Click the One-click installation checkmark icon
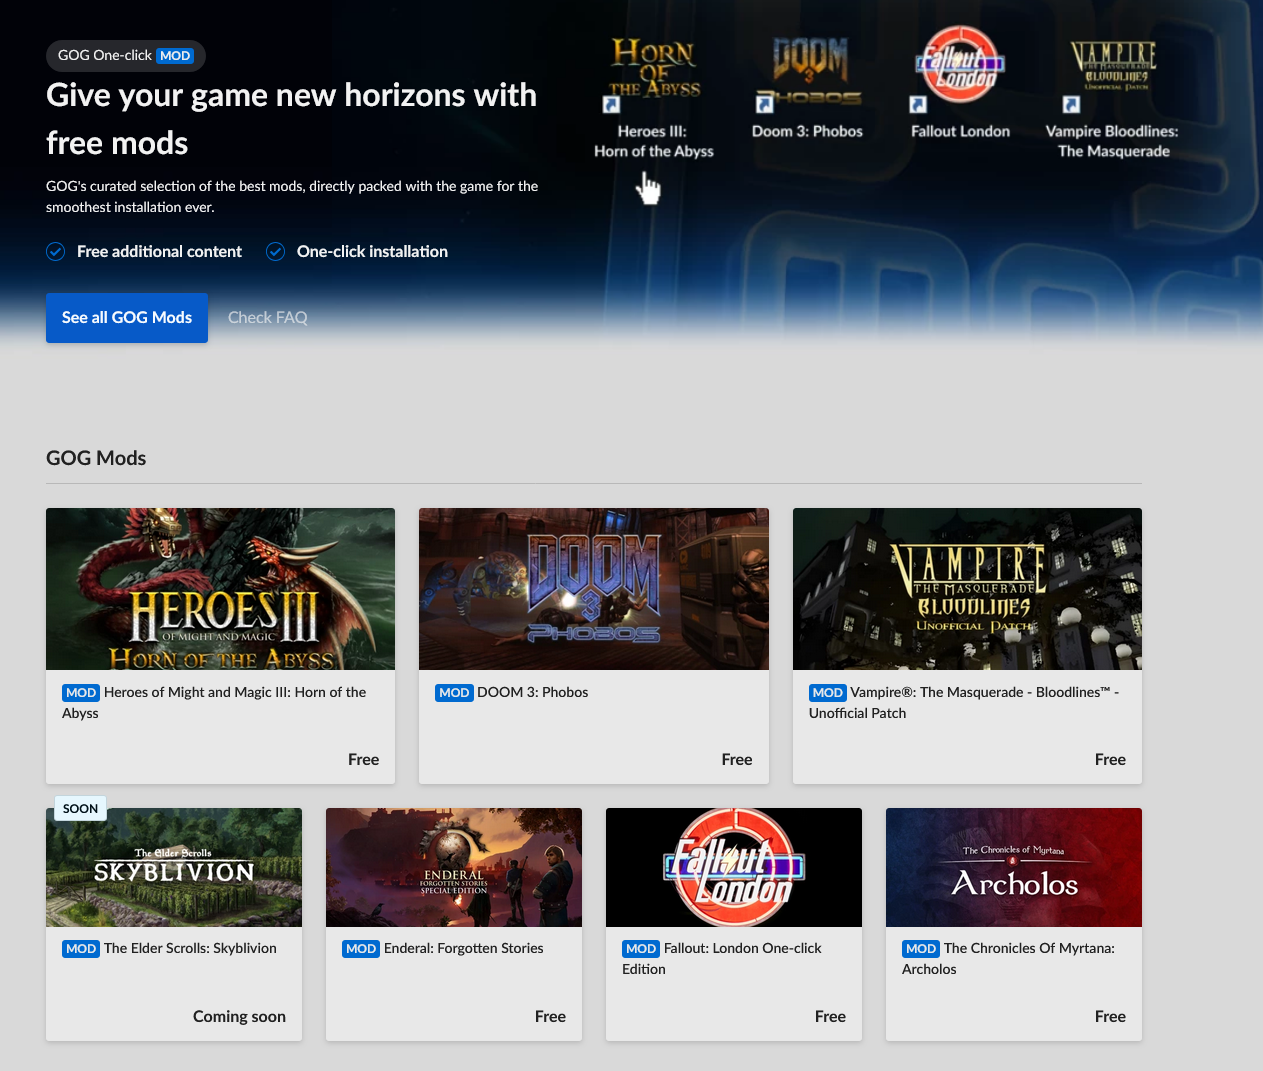Image resolution: width=1263 pixels, height=1071 pixels. [276, 251]
